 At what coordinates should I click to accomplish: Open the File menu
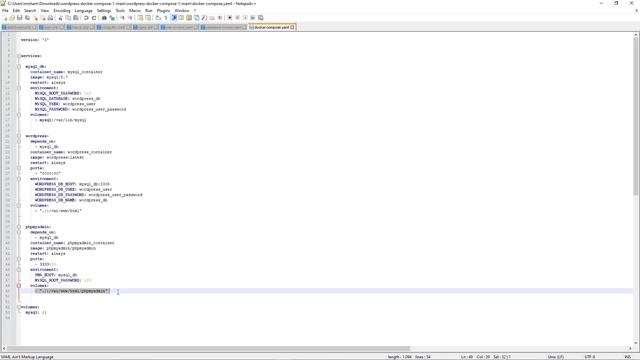click(5, 11)
